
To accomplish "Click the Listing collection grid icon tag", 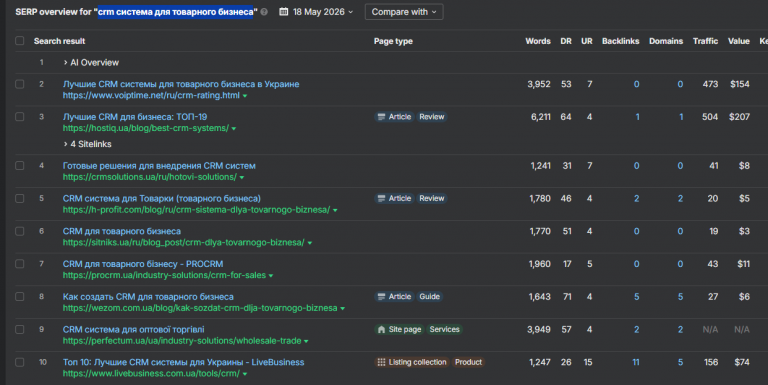I will (x=381, y=362).
